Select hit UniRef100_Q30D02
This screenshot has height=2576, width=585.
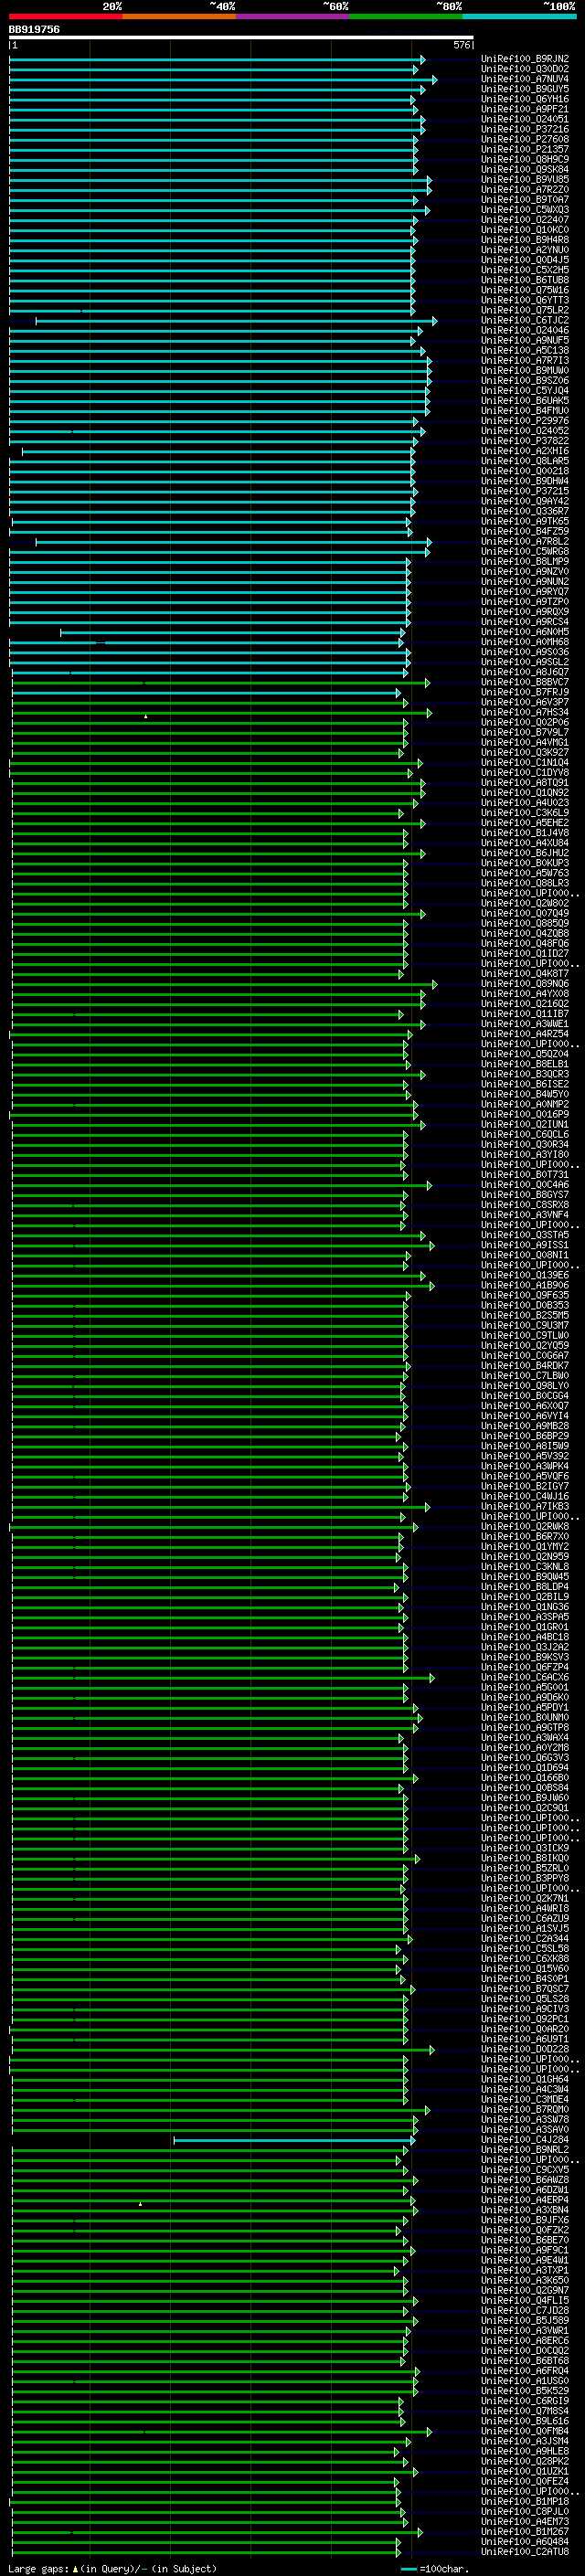tap(525, 69)
